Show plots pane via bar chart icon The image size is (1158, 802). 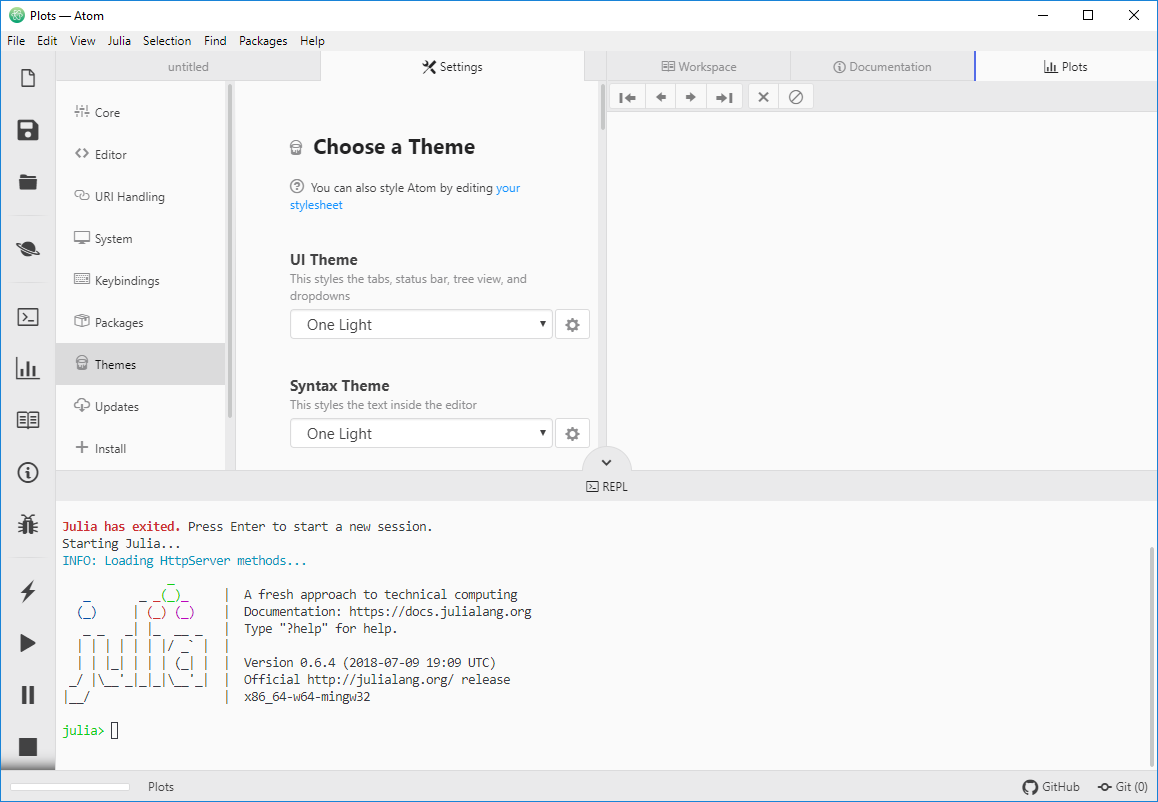pyautogui.click(x=28, y=369)
